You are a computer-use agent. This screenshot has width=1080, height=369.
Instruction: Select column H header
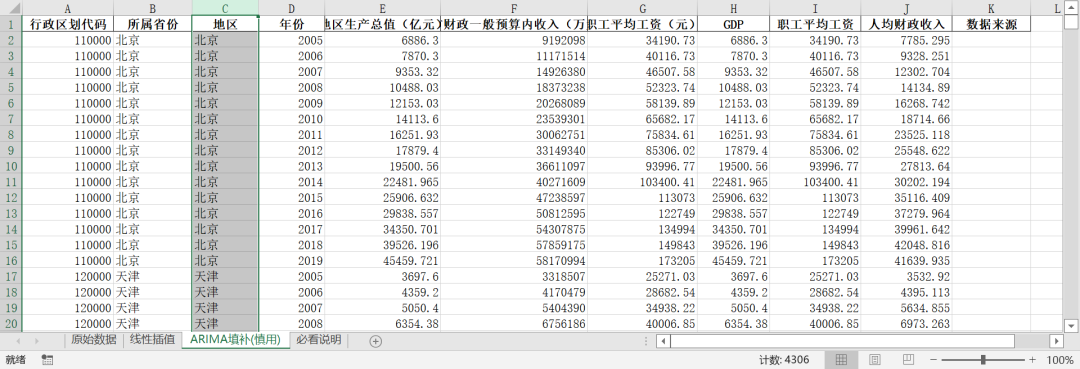[734, 8]
